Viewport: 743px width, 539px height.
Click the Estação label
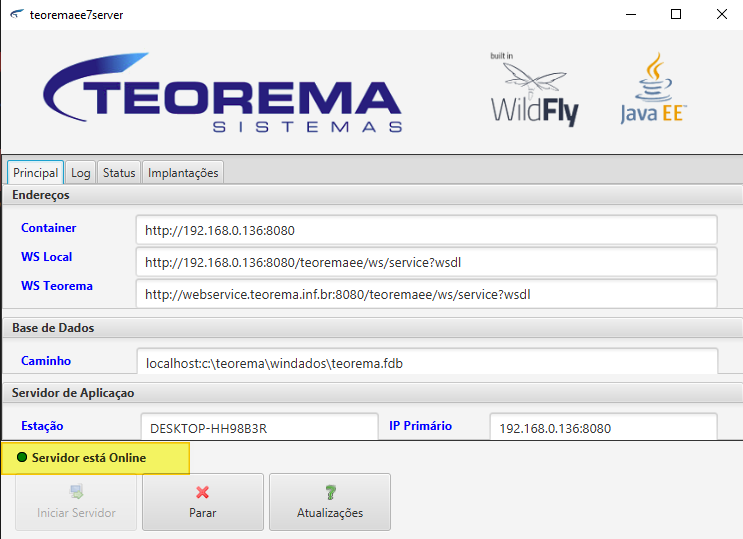(42, 426)
